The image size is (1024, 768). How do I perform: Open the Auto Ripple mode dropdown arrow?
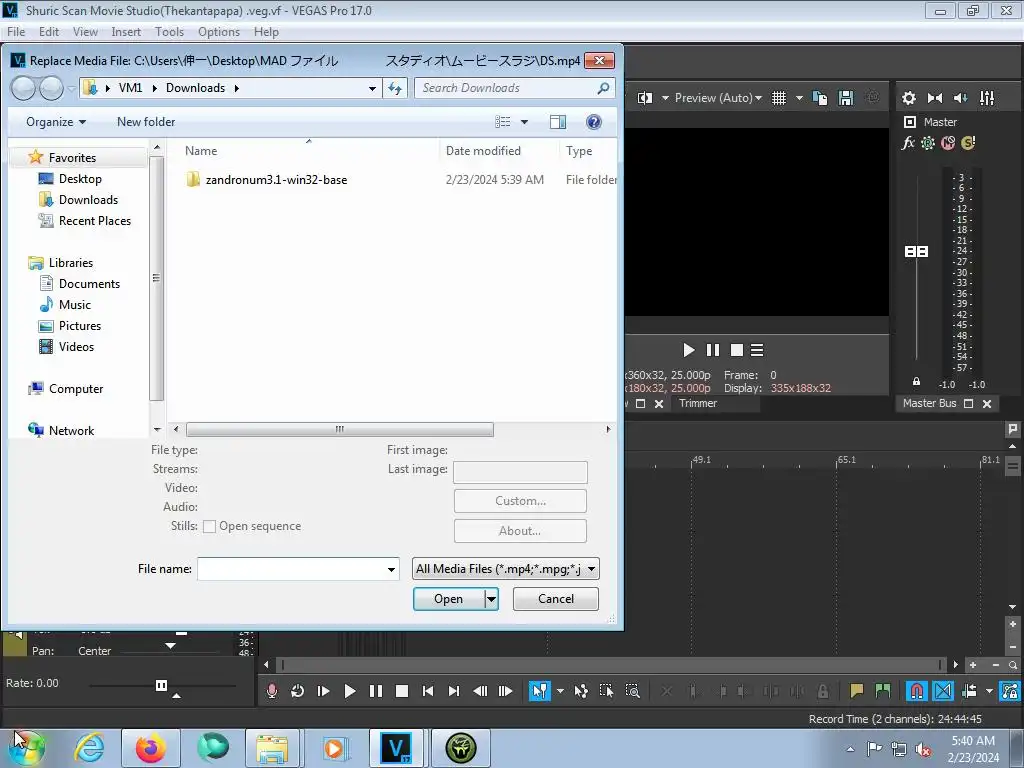coord(989,691)
